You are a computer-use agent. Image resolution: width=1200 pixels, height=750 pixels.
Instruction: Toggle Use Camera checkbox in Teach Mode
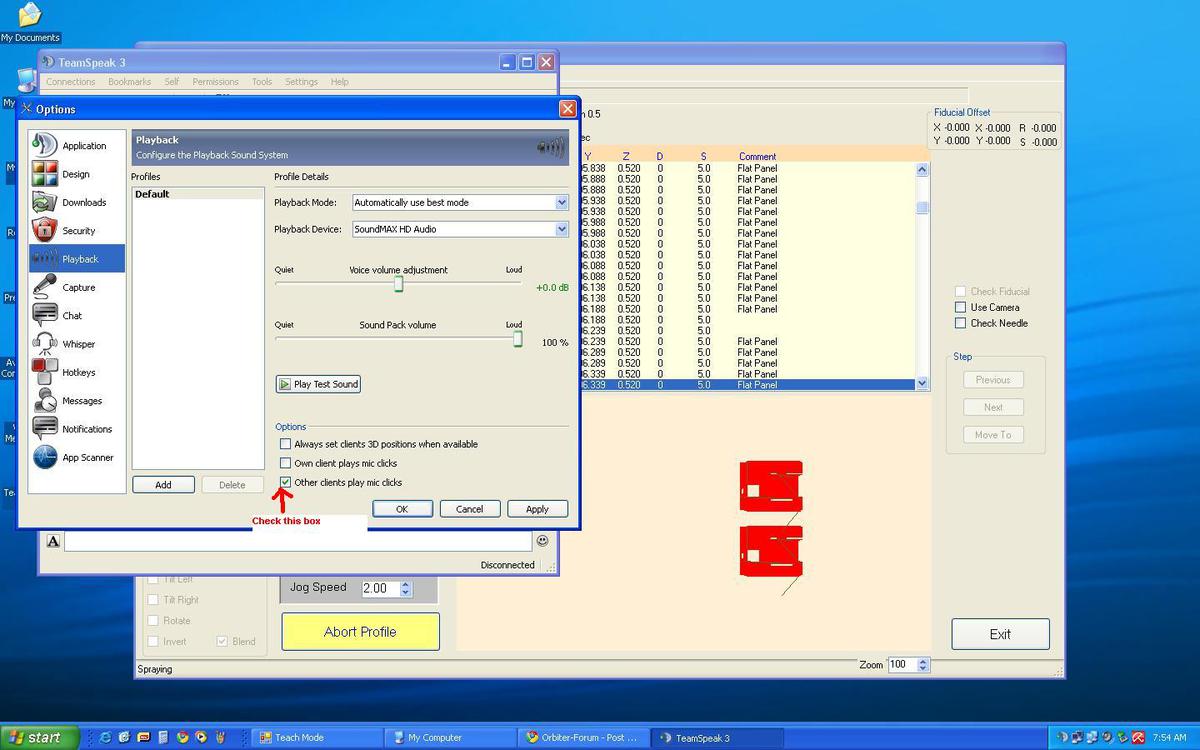961,307
